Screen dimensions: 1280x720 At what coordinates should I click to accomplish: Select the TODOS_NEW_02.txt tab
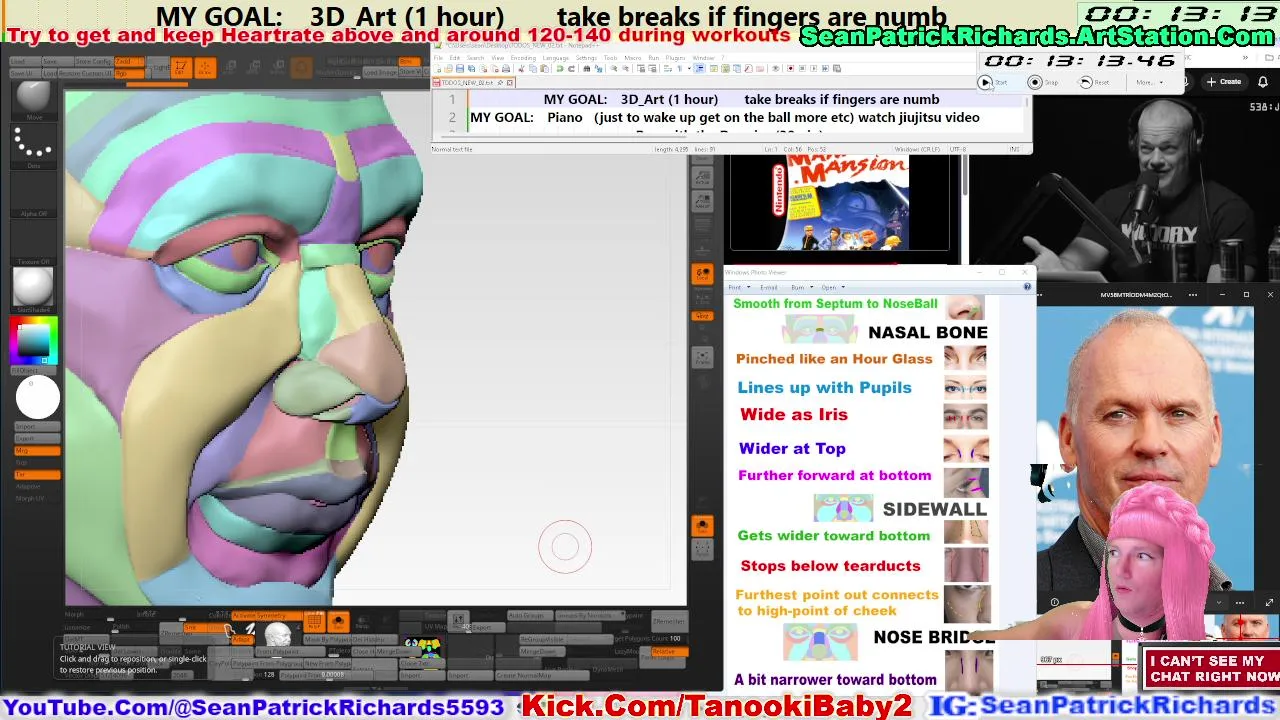472,82
